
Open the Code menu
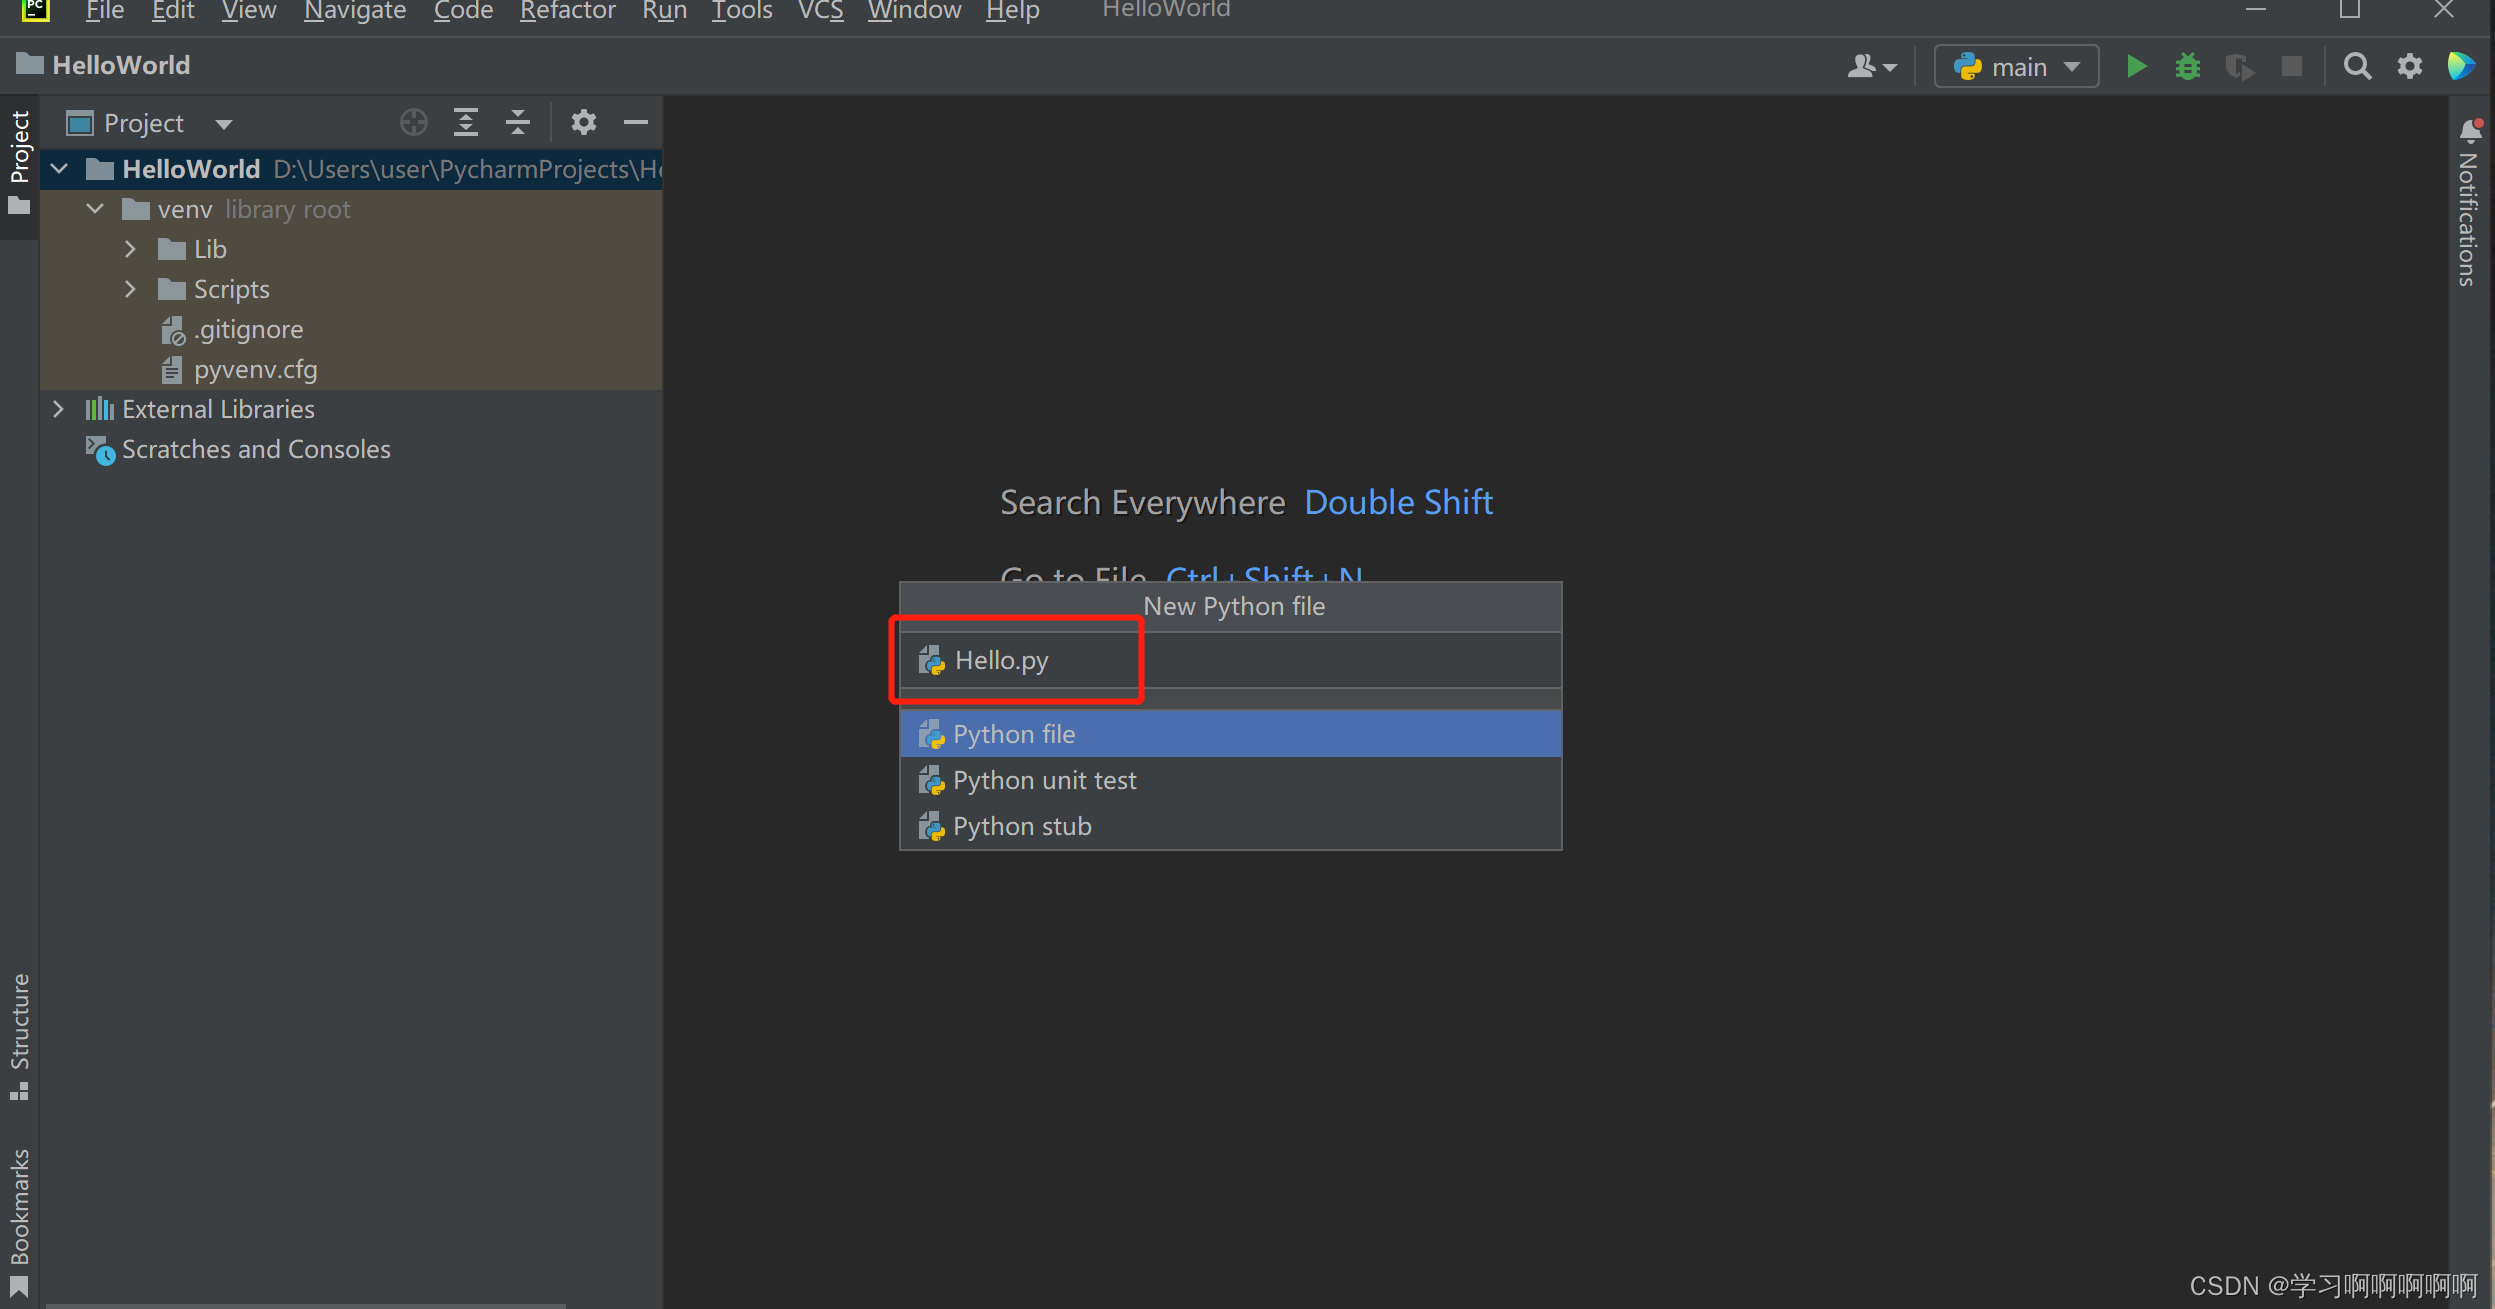464,11
